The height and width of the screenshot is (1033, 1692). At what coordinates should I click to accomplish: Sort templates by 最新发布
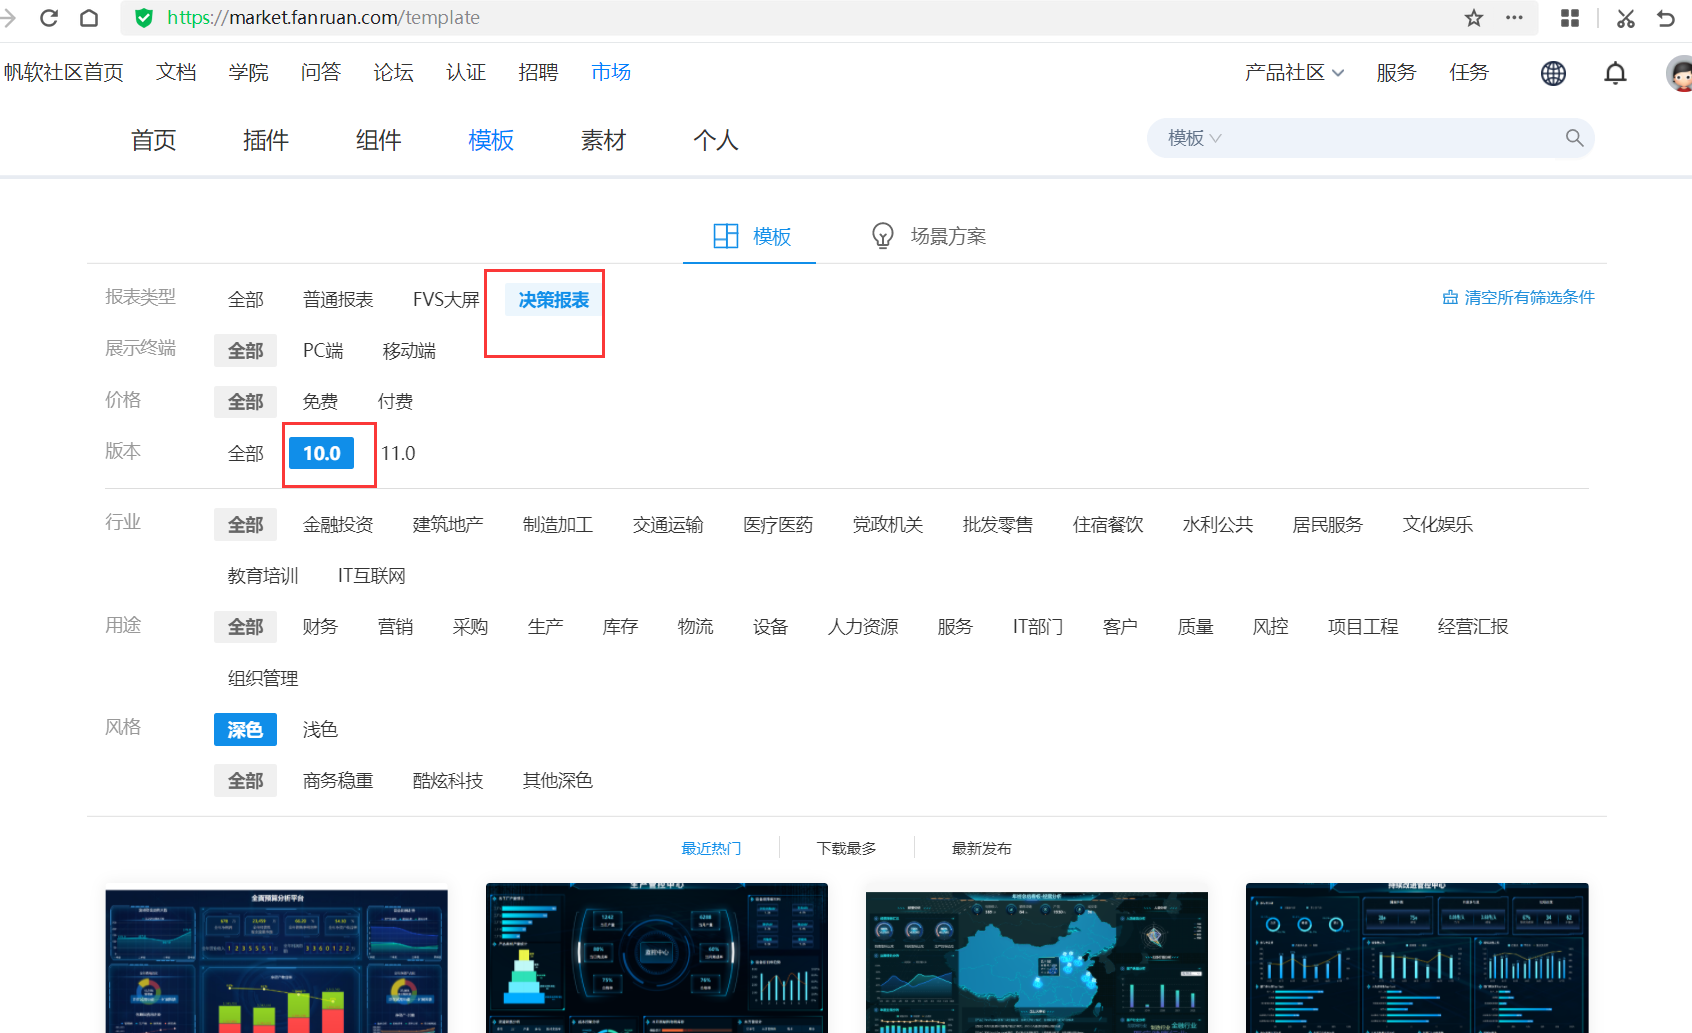pyautogui.click(x=981, y=848)
